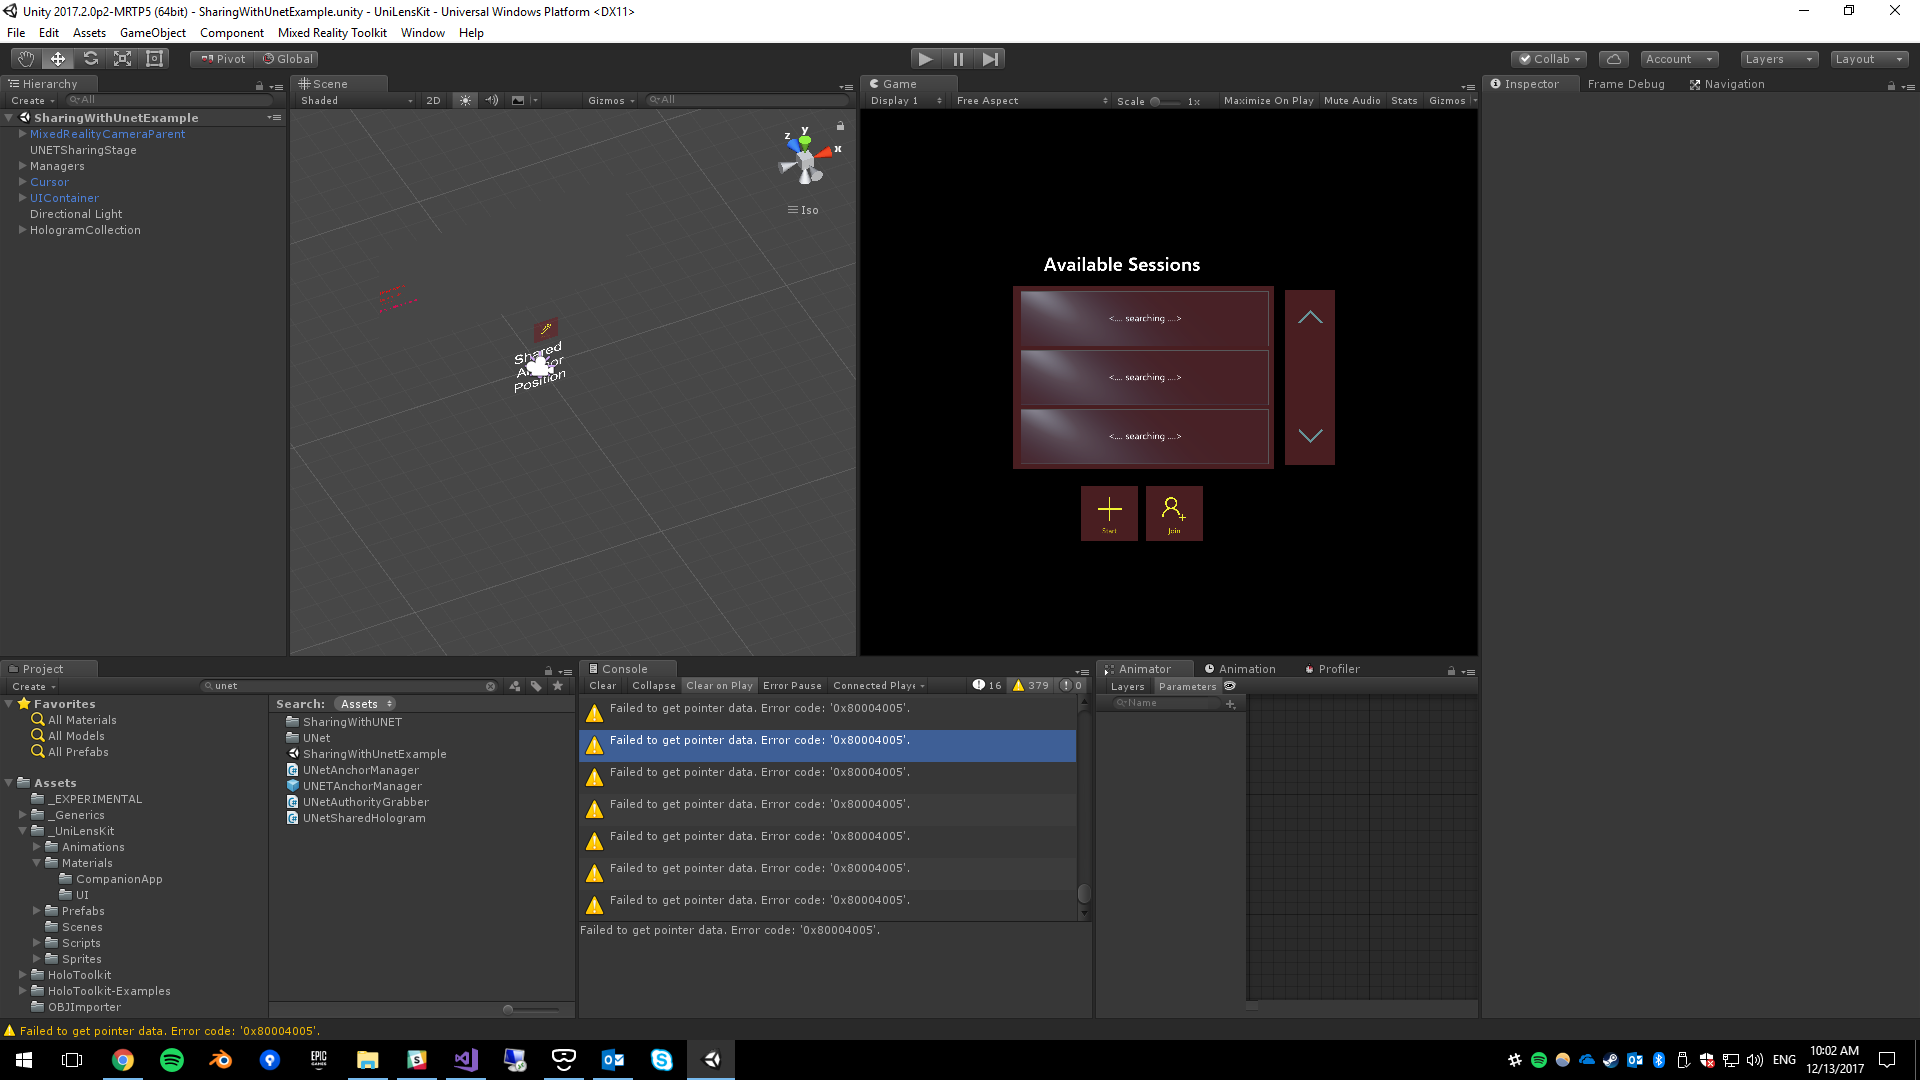Viewport: 1920px width, 1080px height.
Task: Select the Scale tool icon
Action: click(122, 59)
